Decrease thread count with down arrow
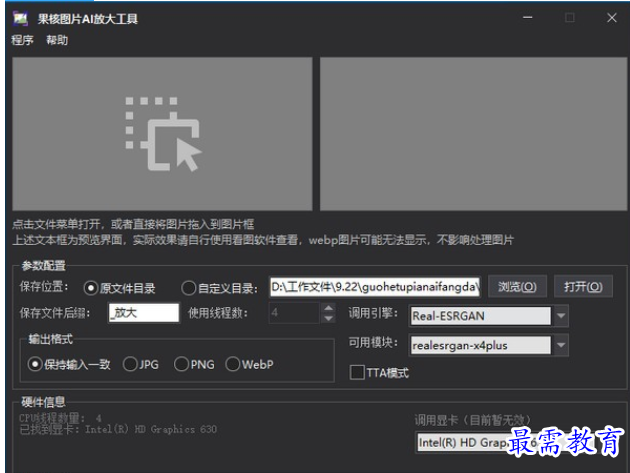630x473 pixels. tap(329, 318)
